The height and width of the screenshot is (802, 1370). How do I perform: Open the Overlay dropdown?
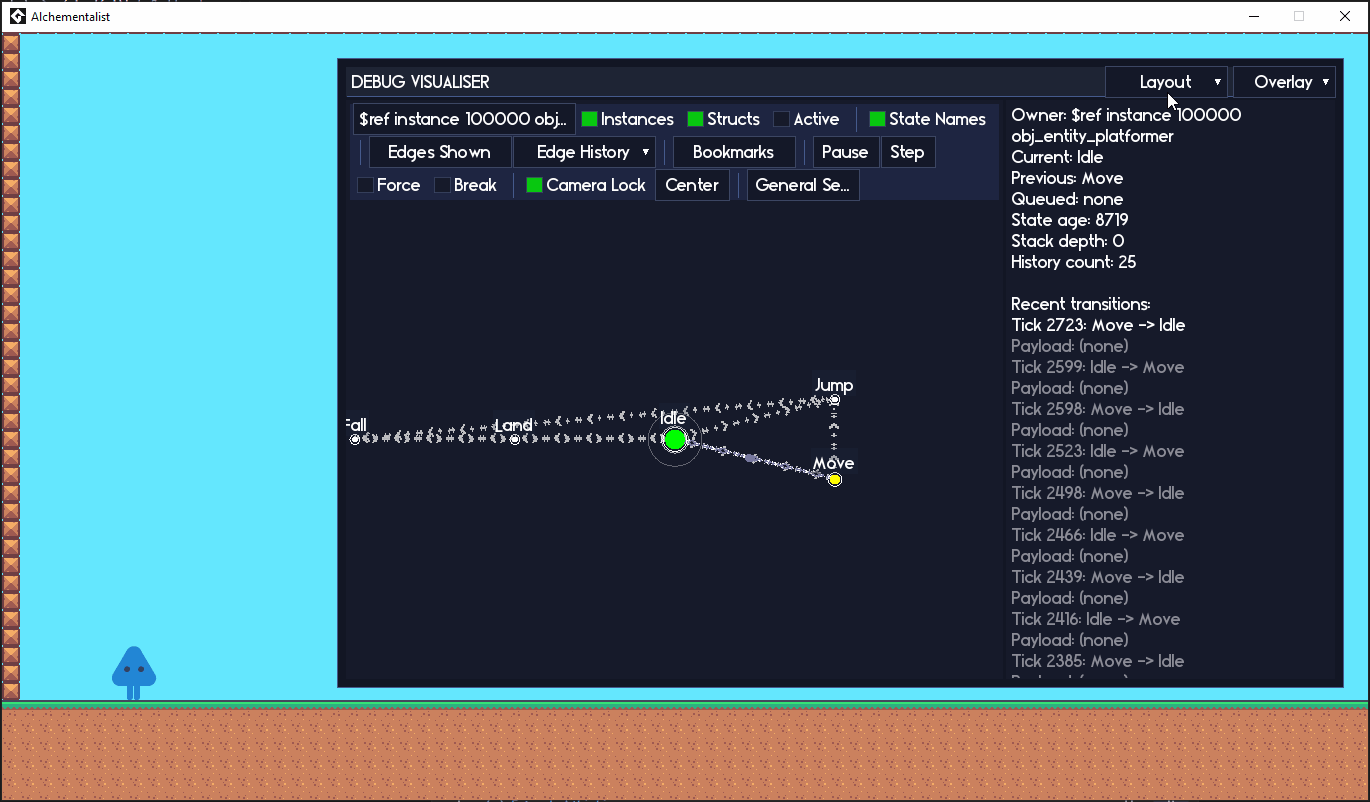click(x=1284, y=82)
